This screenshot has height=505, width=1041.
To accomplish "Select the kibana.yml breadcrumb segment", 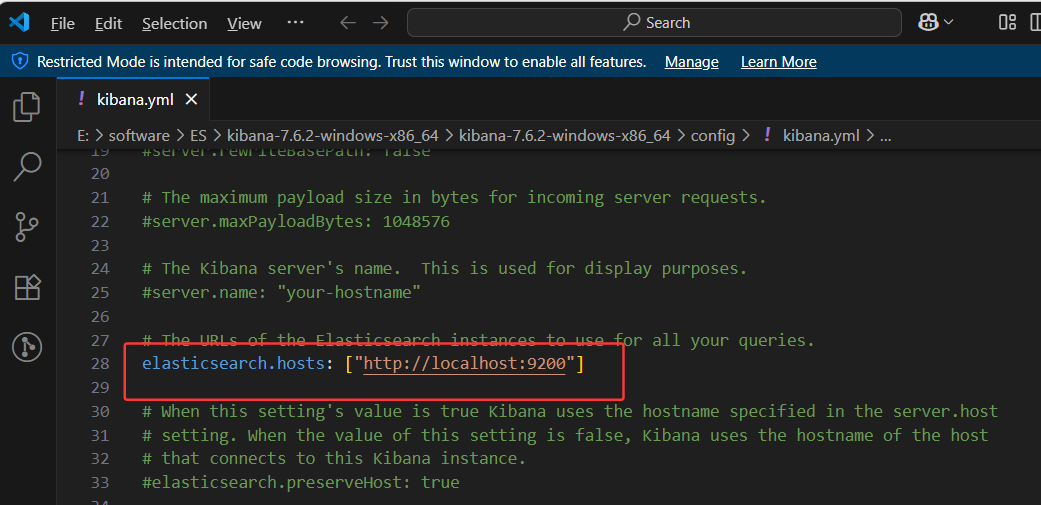I will 821,136.
